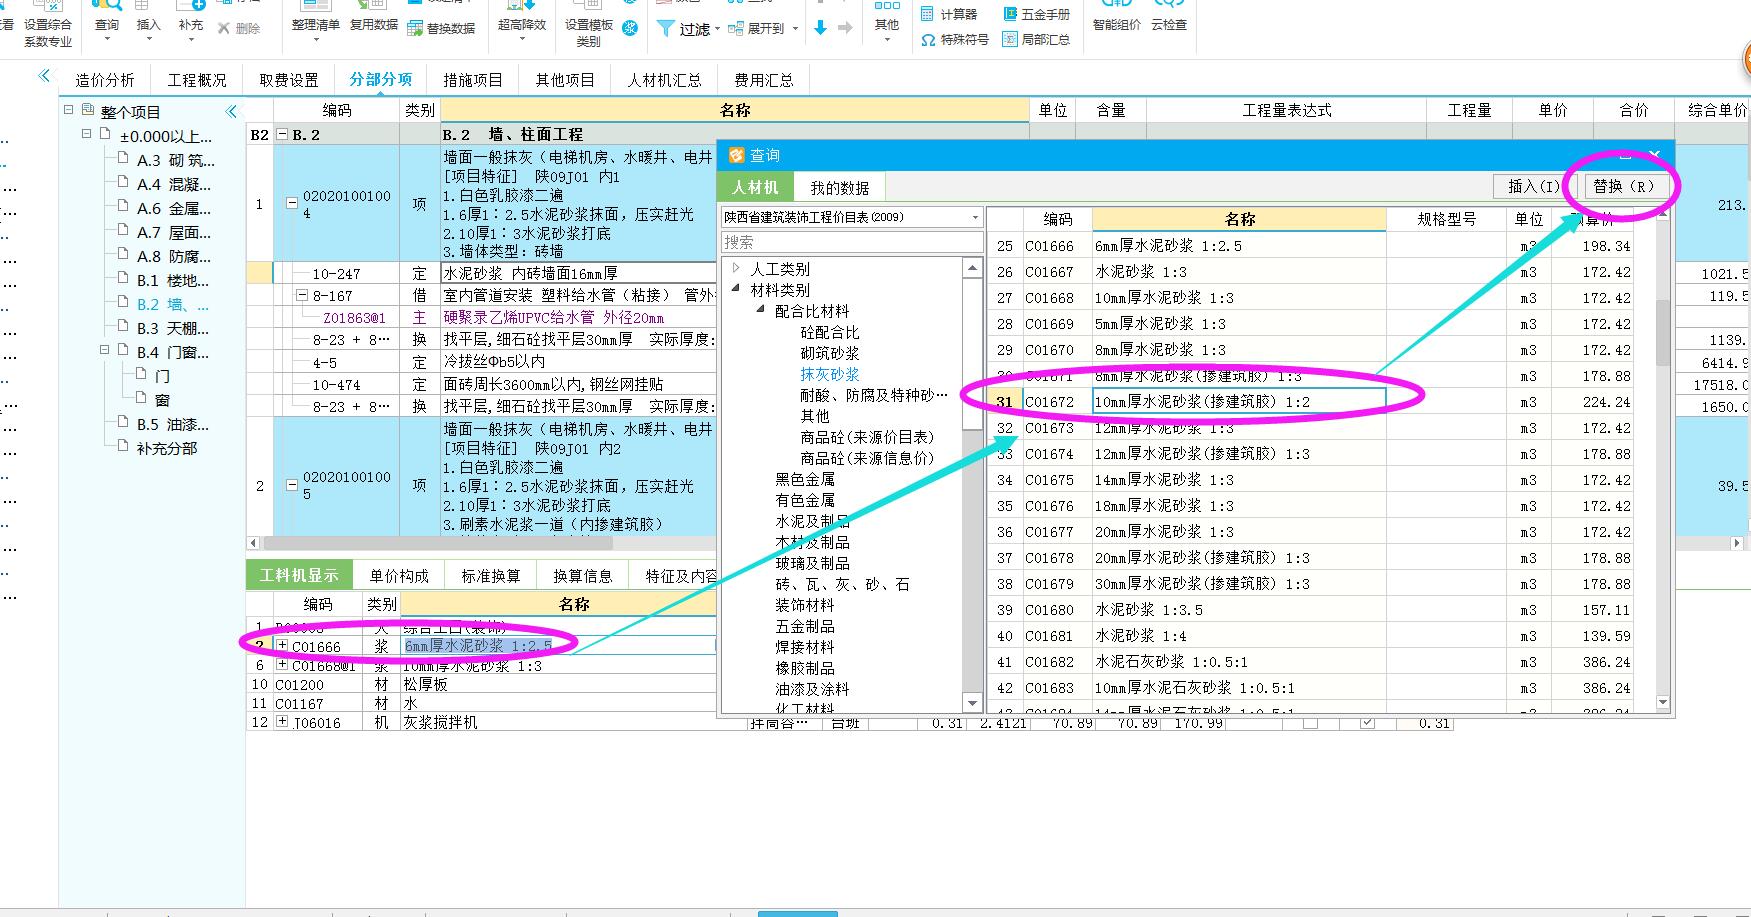This screenshot has height=917, width=1751.
Task: Collapse the 配合比材料 tree node
Action: (760, 310)
